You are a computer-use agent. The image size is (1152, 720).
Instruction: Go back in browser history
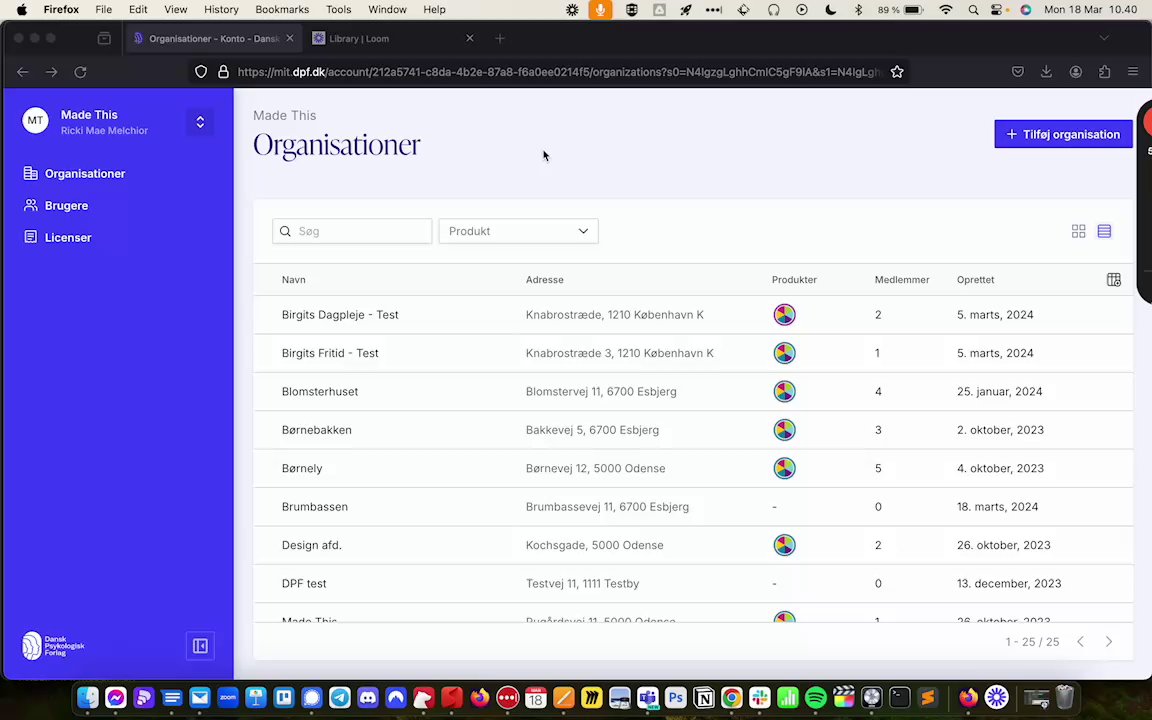(23, 72)
